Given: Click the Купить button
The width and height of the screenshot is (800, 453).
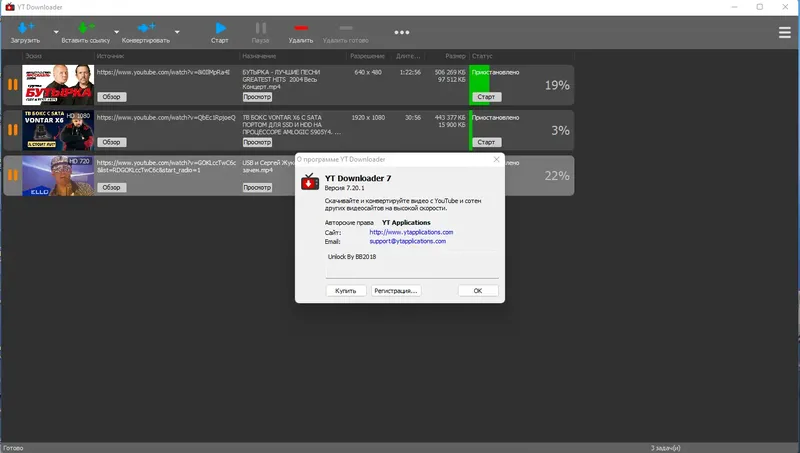Looking at the screenshot, I should click(346, 291).
